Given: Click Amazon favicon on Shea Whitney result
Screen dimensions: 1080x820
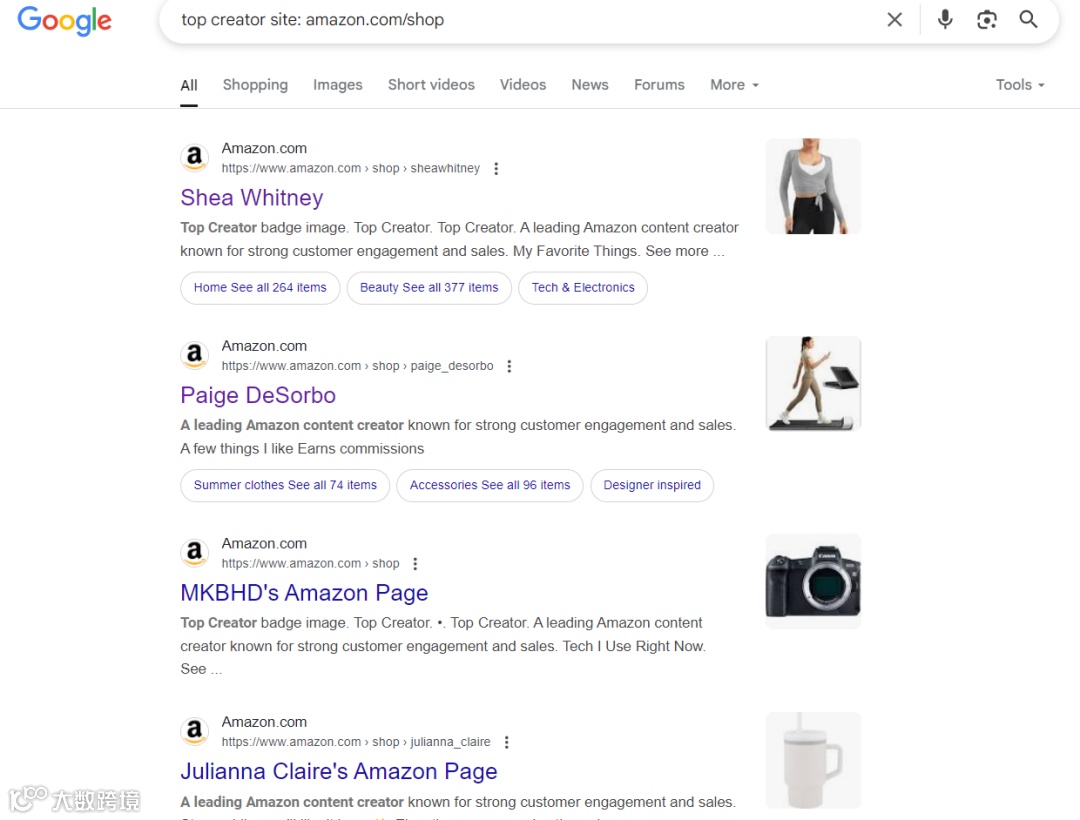Looking at the screenshot, I should point(195,158).
